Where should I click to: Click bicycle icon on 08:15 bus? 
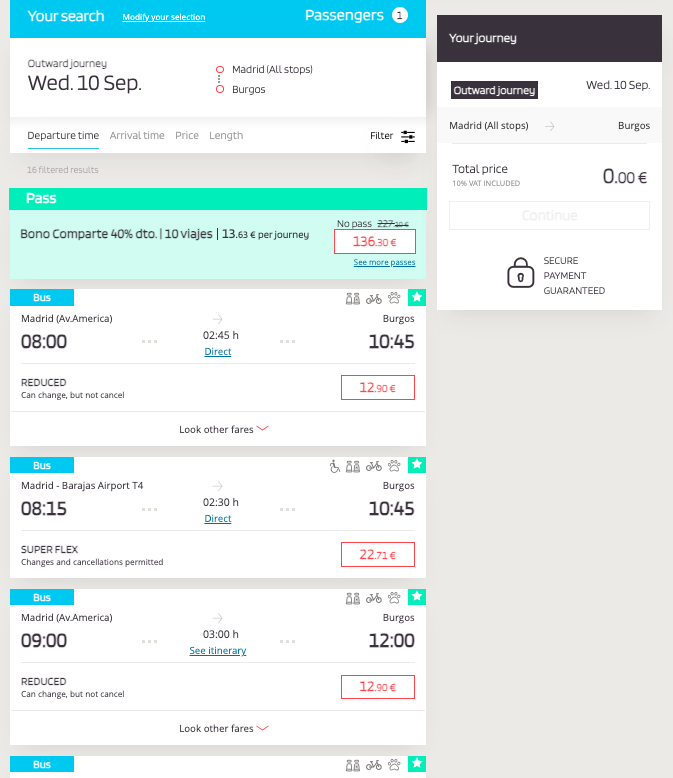(374, 465)
